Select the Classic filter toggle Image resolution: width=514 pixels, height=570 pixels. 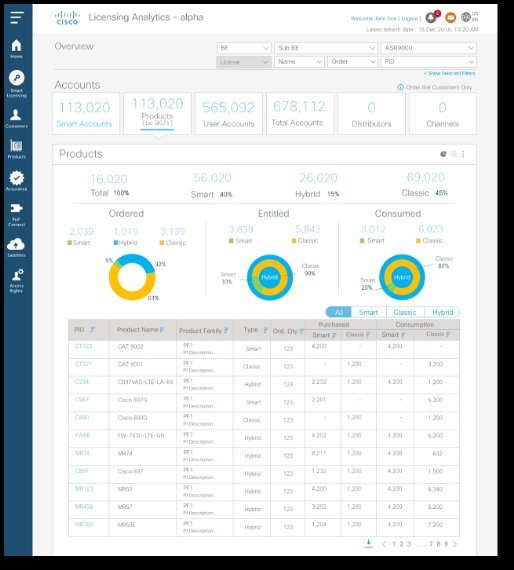click(405, 312)
